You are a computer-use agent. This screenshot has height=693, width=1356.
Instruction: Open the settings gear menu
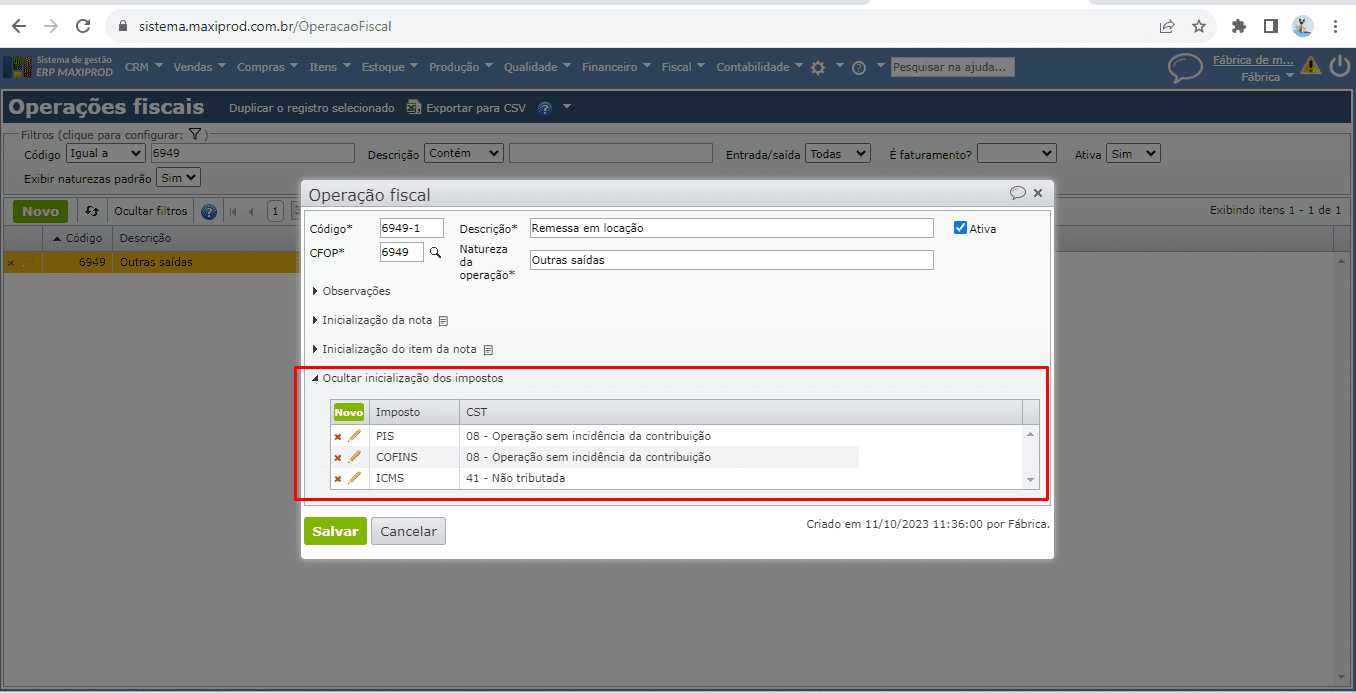(818, 68)
